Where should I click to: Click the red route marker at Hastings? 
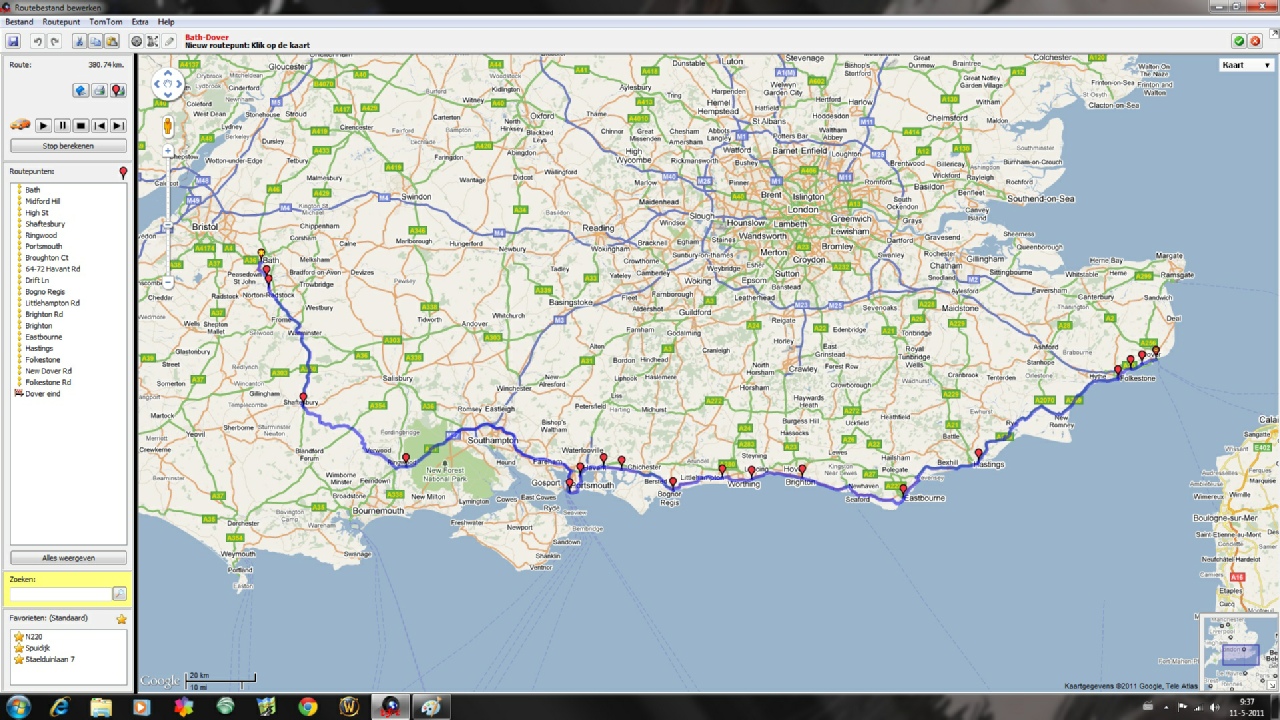tap(979, 454)
